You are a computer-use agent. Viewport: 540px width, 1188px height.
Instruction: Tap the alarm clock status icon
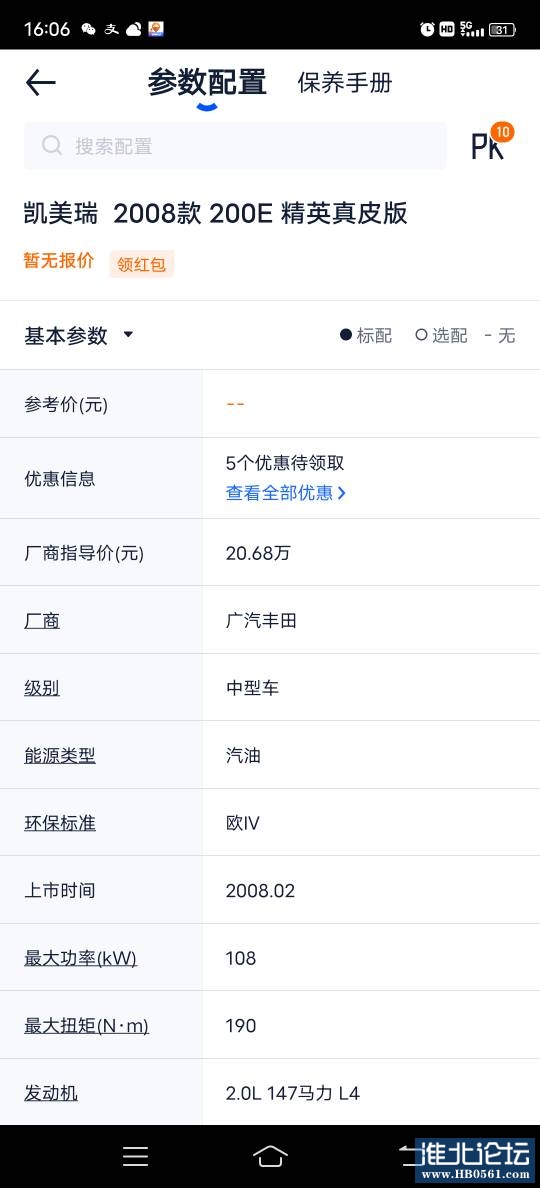point(427,30)
